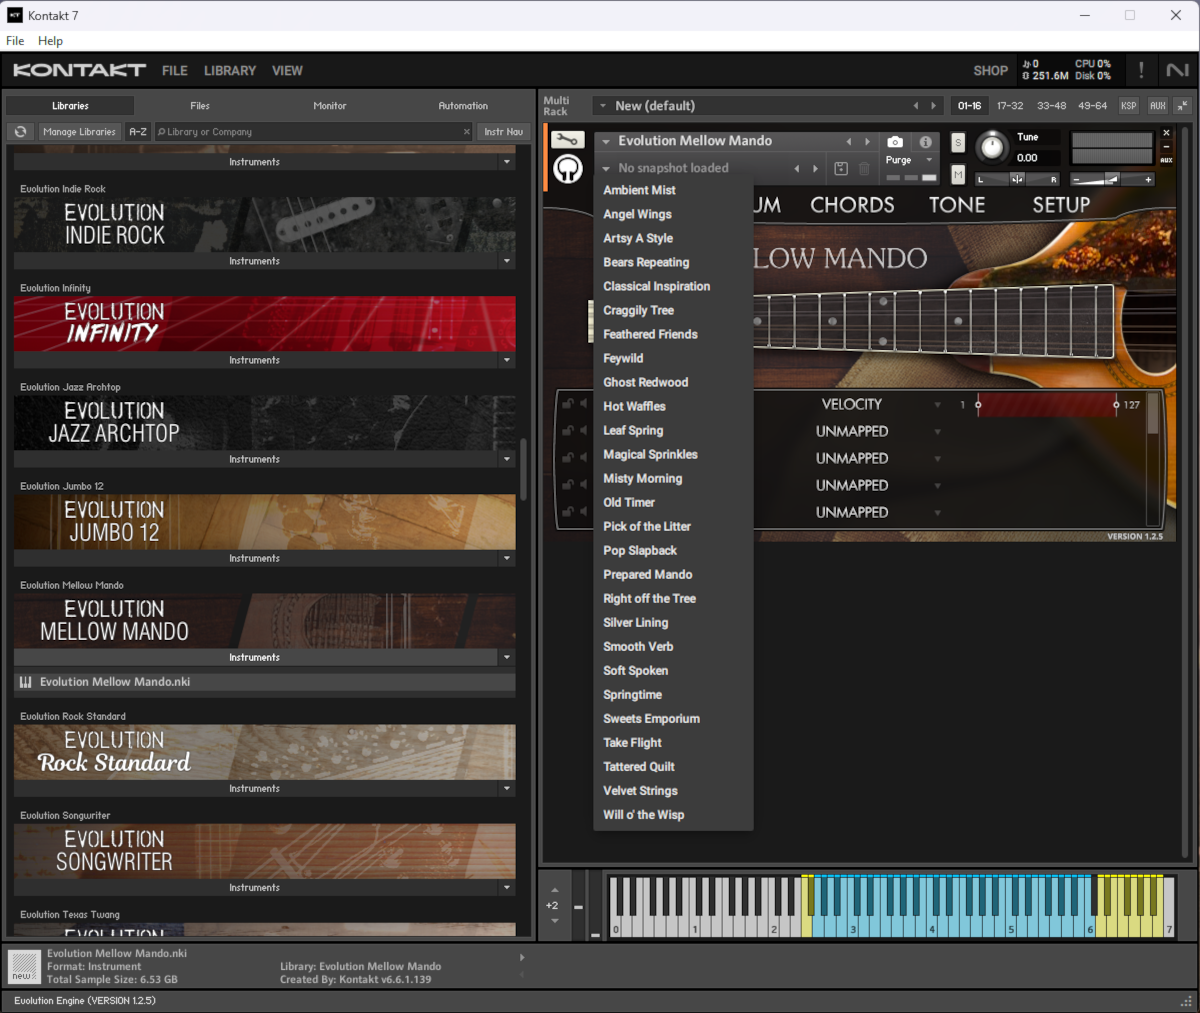
Task: Toggle the Instr Nav pane
Action: coord(503,132)
